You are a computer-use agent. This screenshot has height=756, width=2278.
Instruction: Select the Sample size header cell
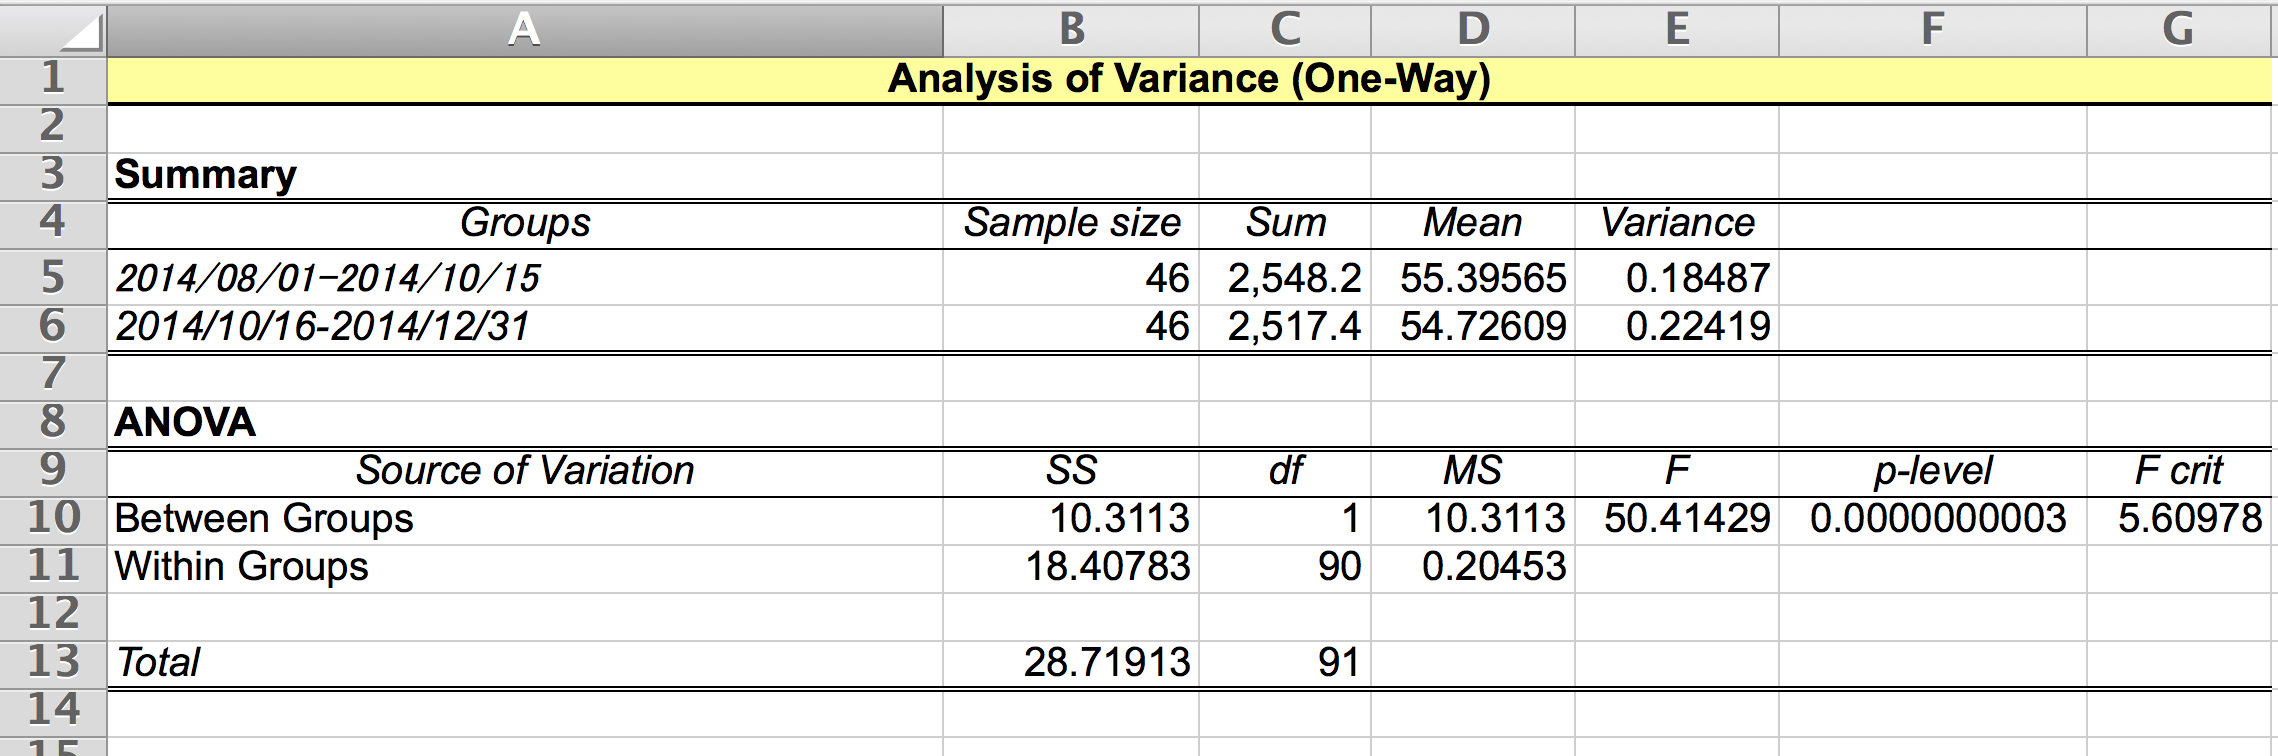point(1071,223)
